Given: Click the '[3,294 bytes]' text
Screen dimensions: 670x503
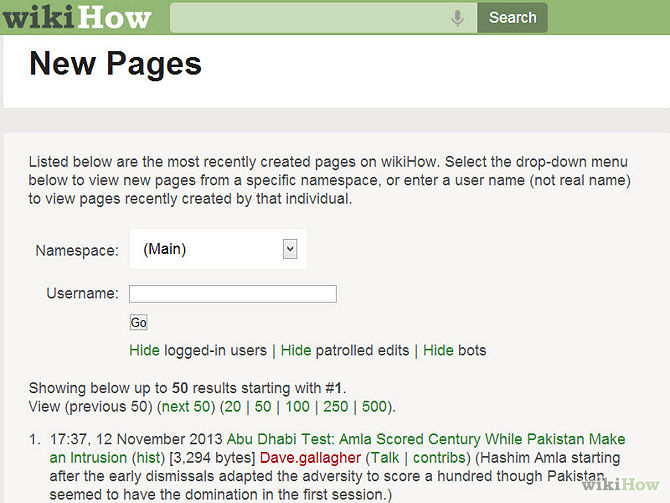Looking at the screenshot, I should 212,458.
